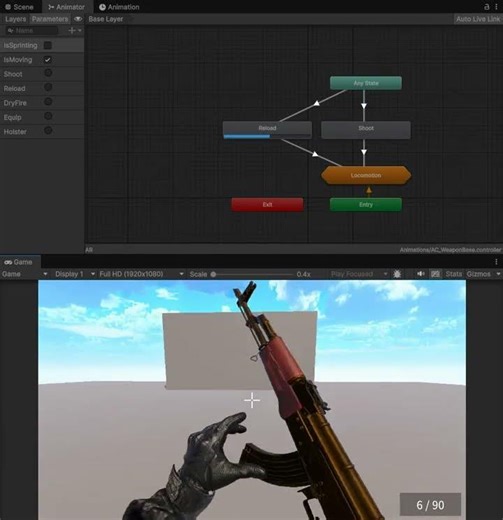The image size is (503, 520).
Task: Open the Full HD (1920x1080) resolution dropdown
Action: coord(141,274)
